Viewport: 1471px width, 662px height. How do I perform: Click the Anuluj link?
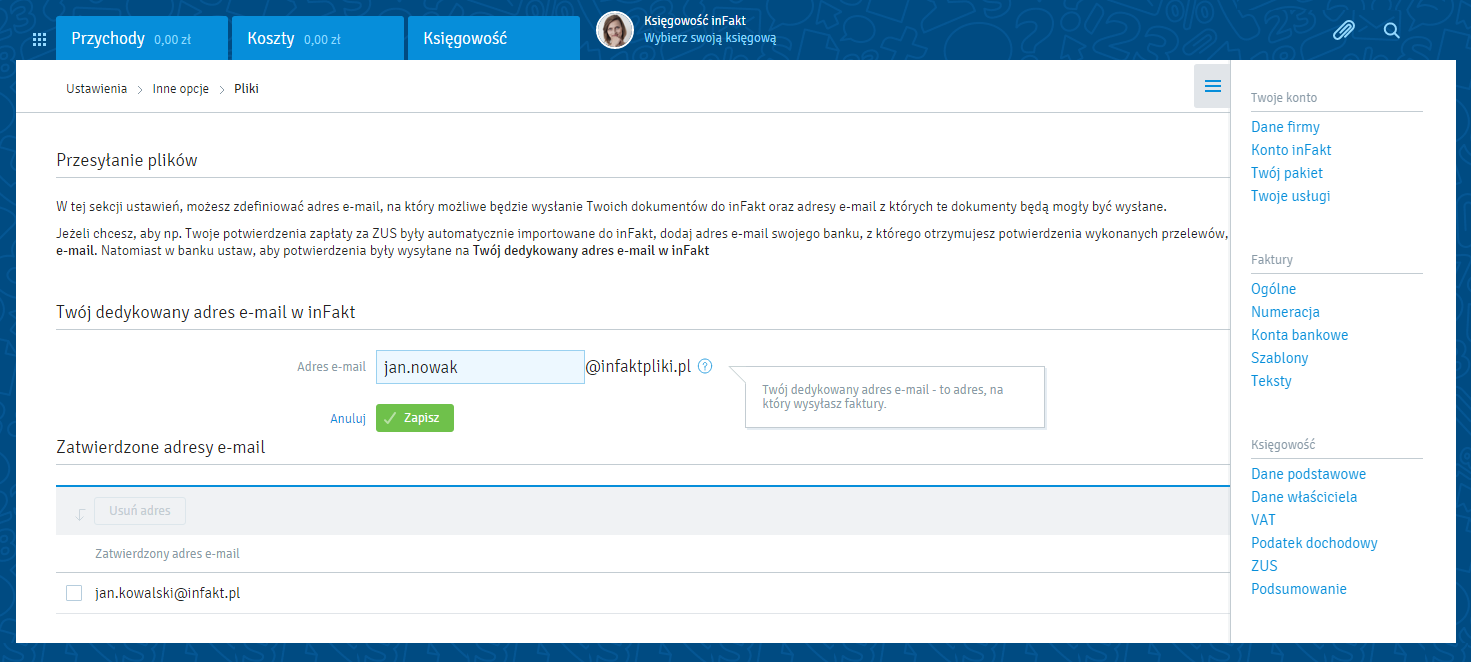pyautogui.click(x=348, y=419)
